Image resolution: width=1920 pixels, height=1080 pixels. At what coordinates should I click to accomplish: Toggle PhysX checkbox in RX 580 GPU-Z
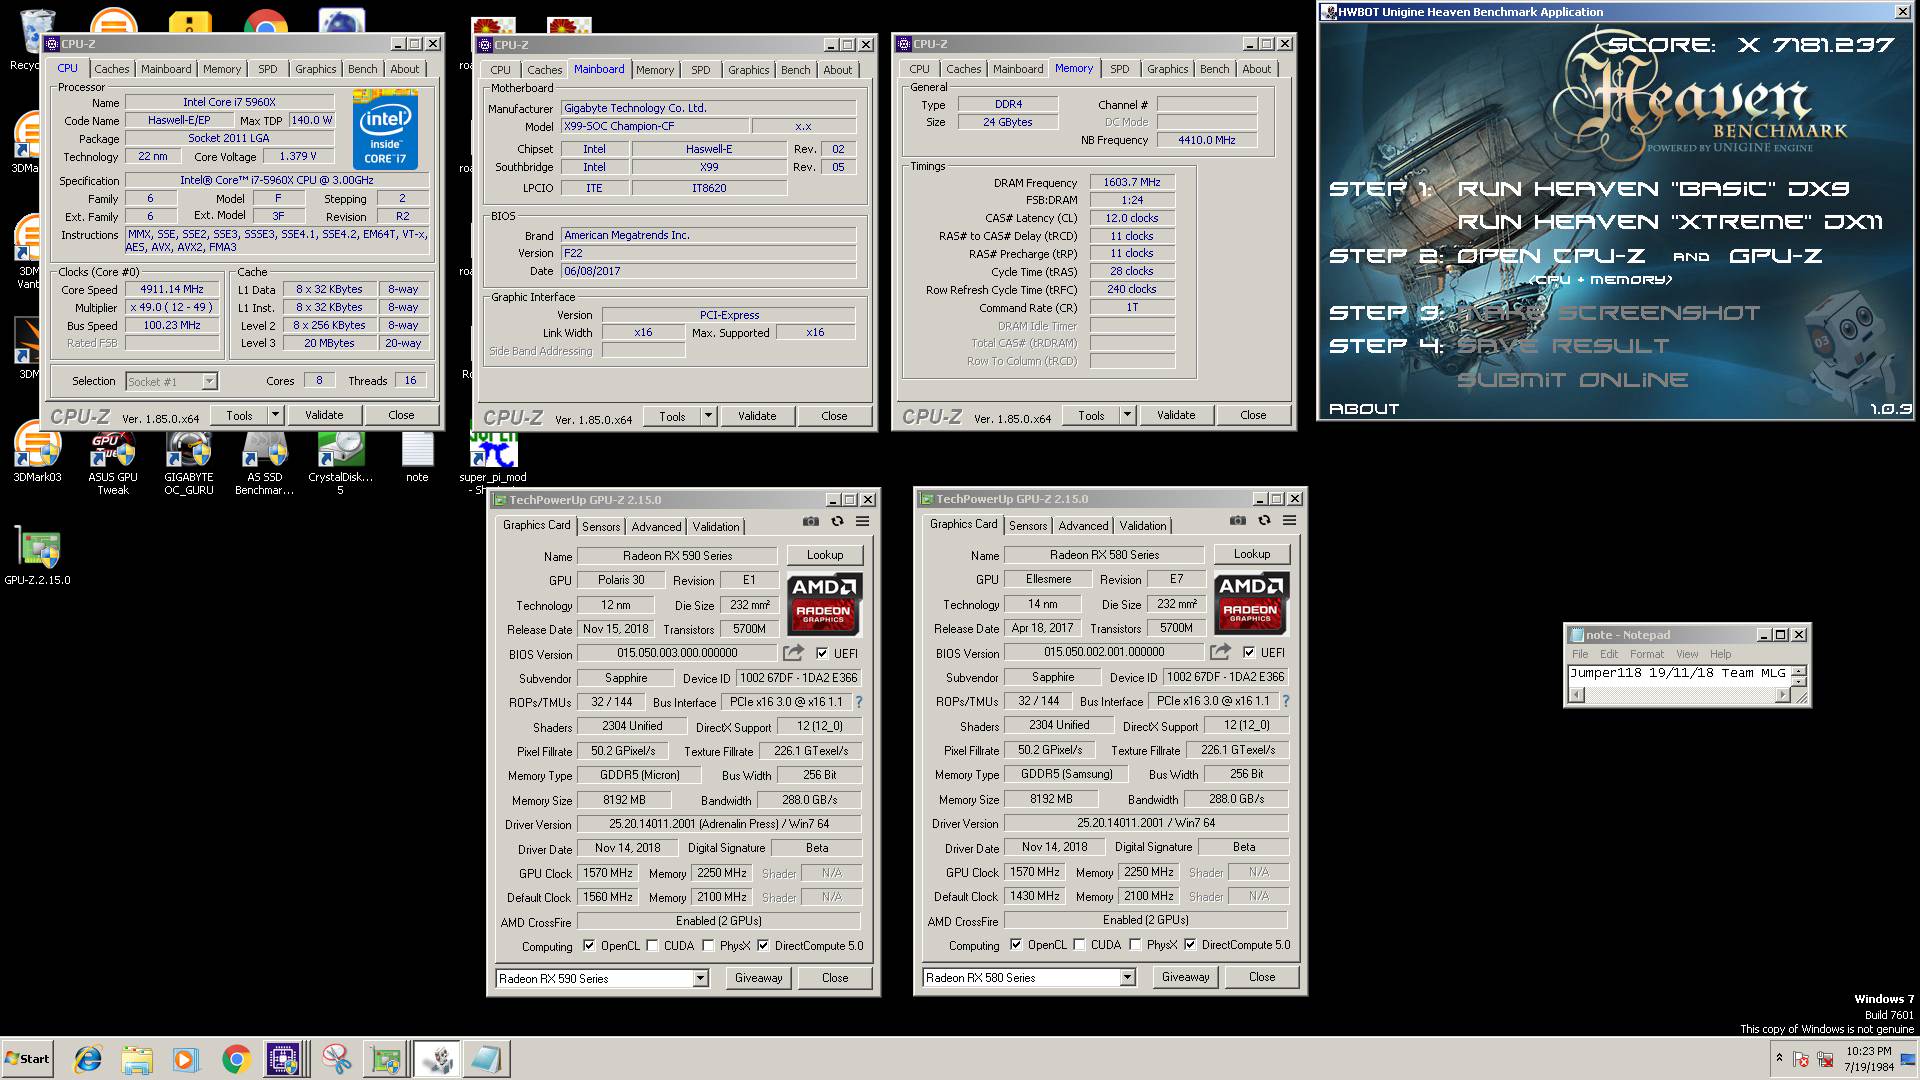(1135, 945)
